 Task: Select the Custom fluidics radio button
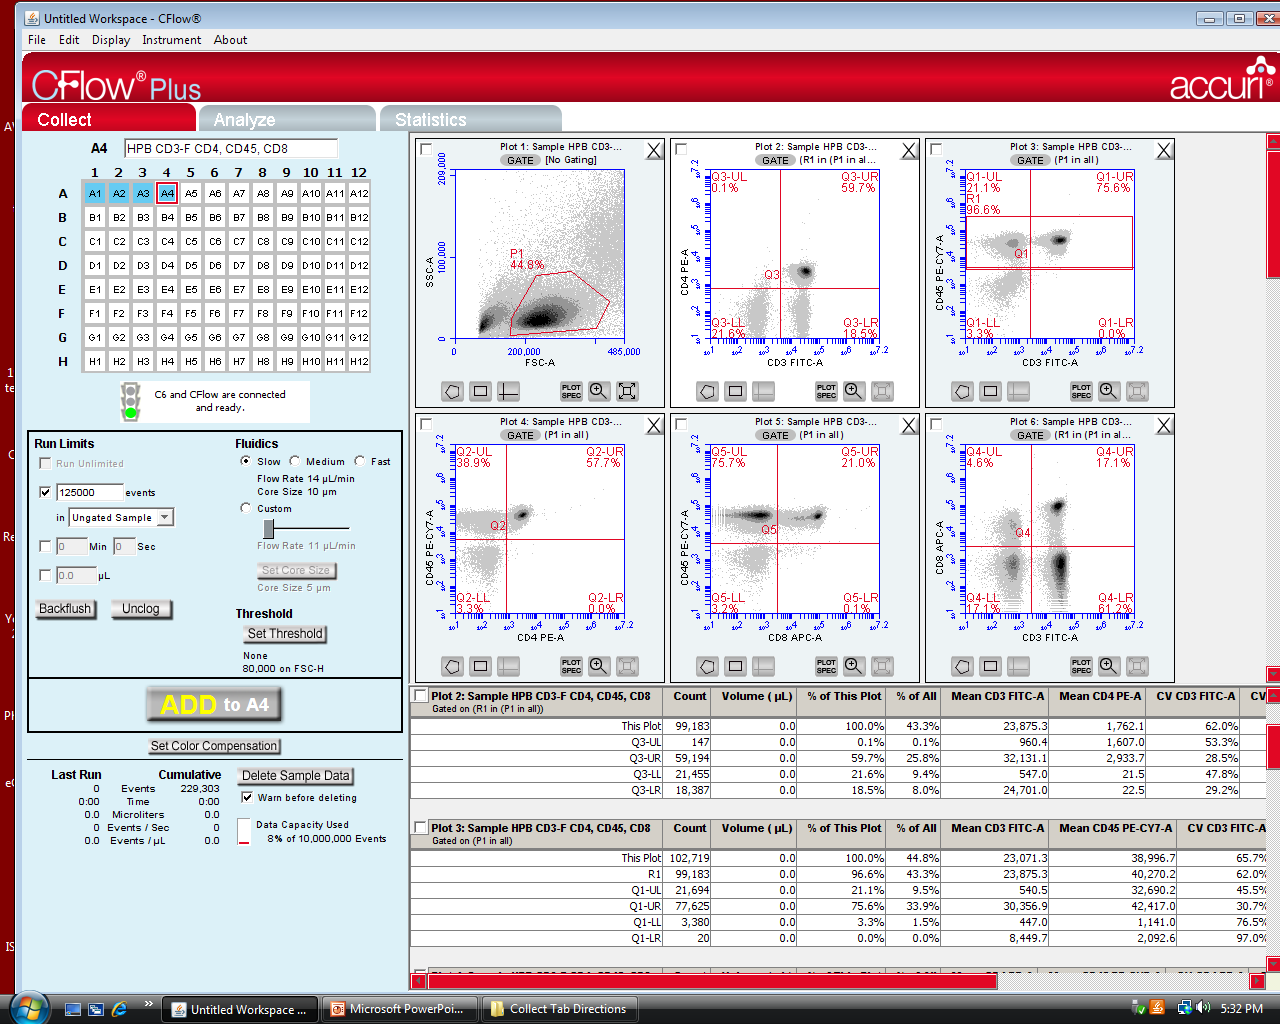click(246, 508)
